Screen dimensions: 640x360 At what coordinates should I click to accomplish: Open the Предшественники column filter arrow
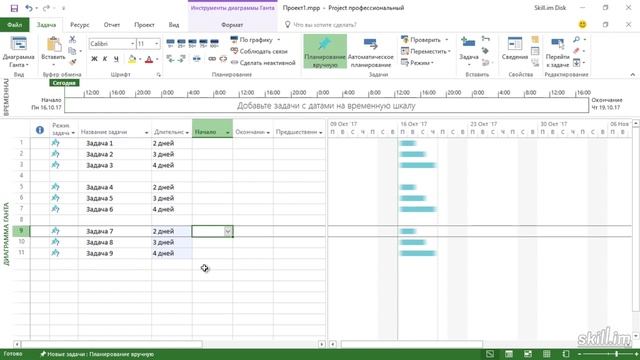[321, 133]
